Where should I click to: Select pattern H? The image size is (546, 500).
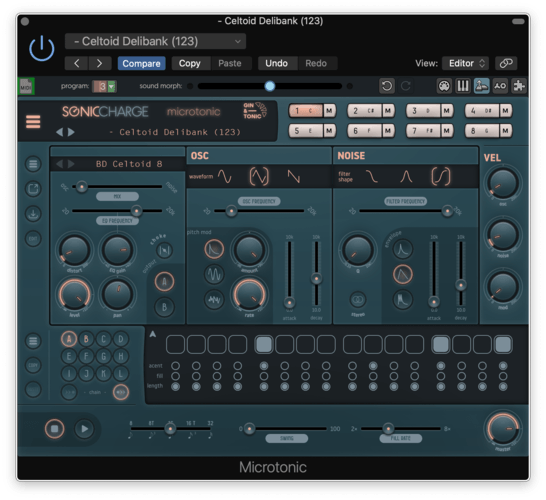(x=121, y=356)
